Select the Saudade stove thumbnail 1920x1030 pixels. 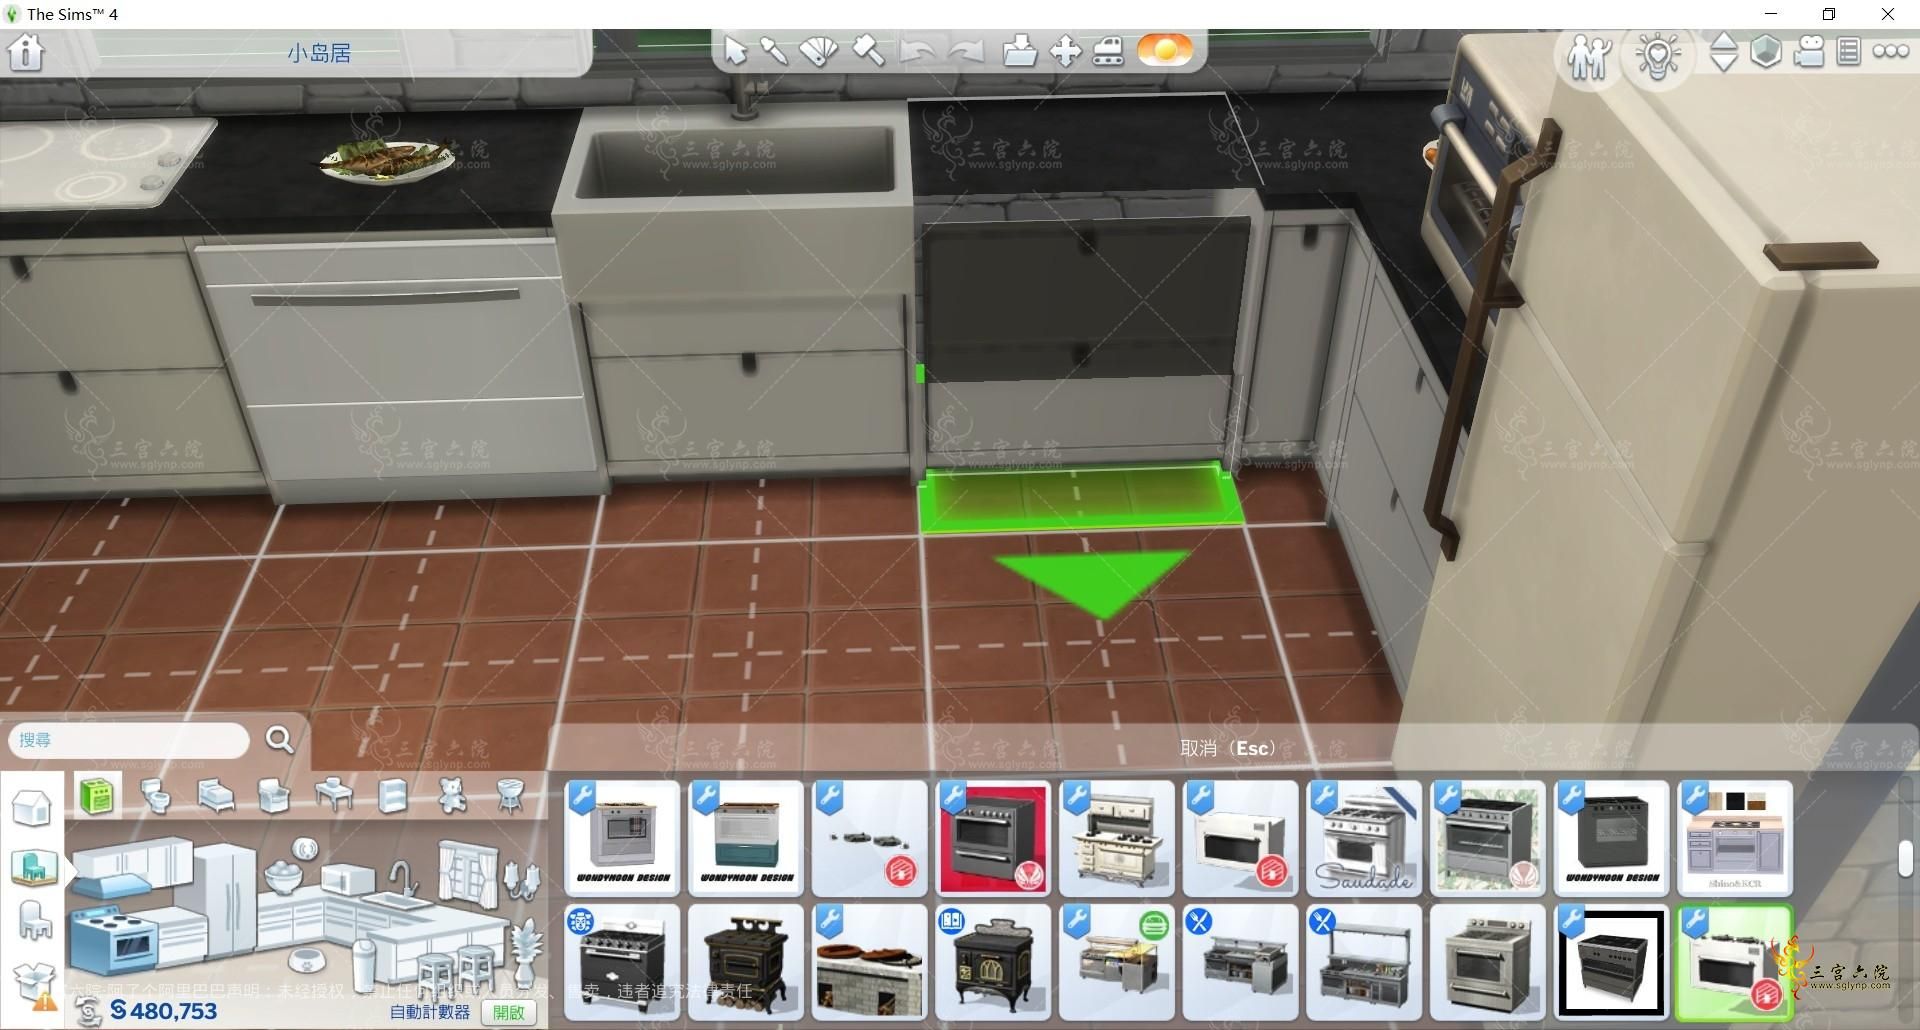(x=1364, y=838)
